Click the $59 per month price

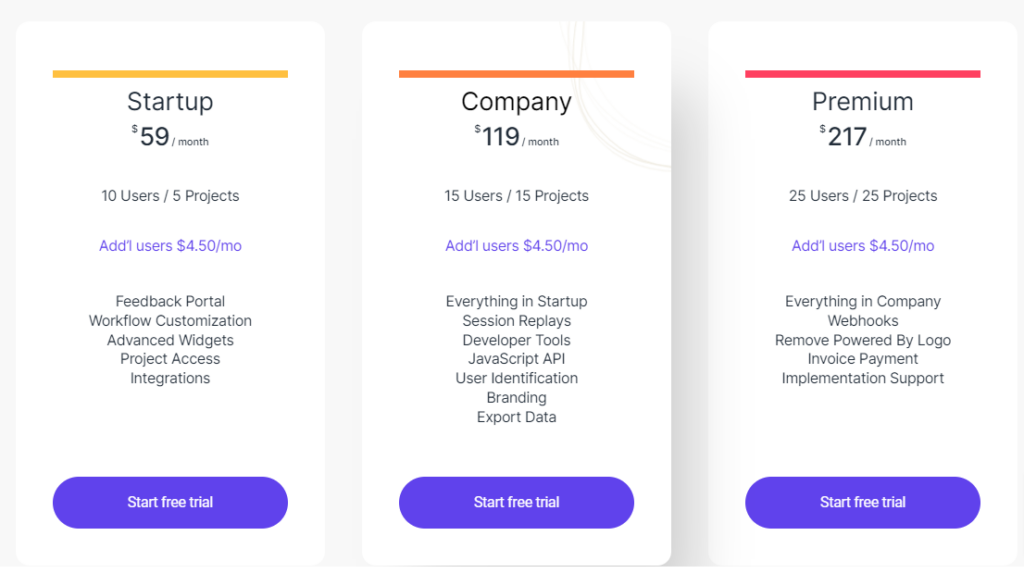coord(170,137)
